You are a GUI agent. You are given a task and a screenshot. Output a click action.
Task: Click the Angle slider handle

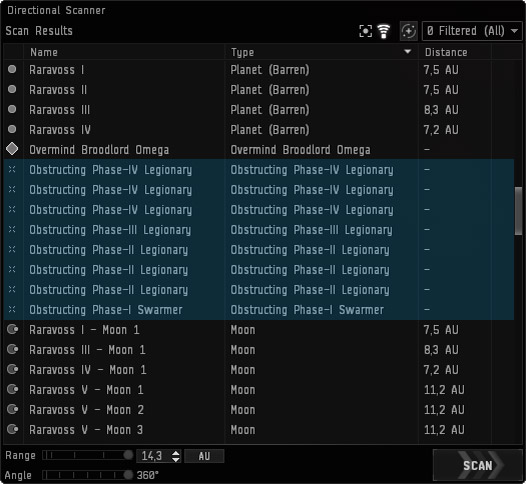(128, 475)
